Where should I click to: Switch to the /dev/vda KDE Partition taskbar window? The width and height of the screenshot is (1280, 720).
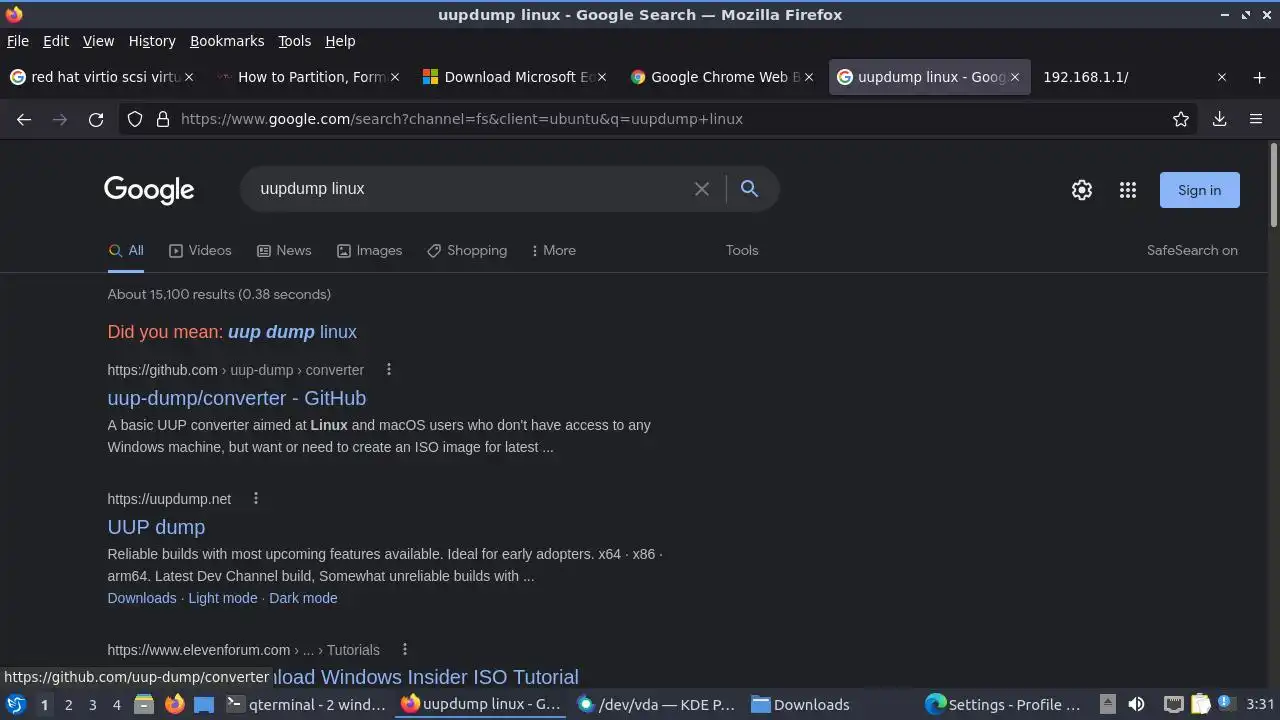pos(656,704)
